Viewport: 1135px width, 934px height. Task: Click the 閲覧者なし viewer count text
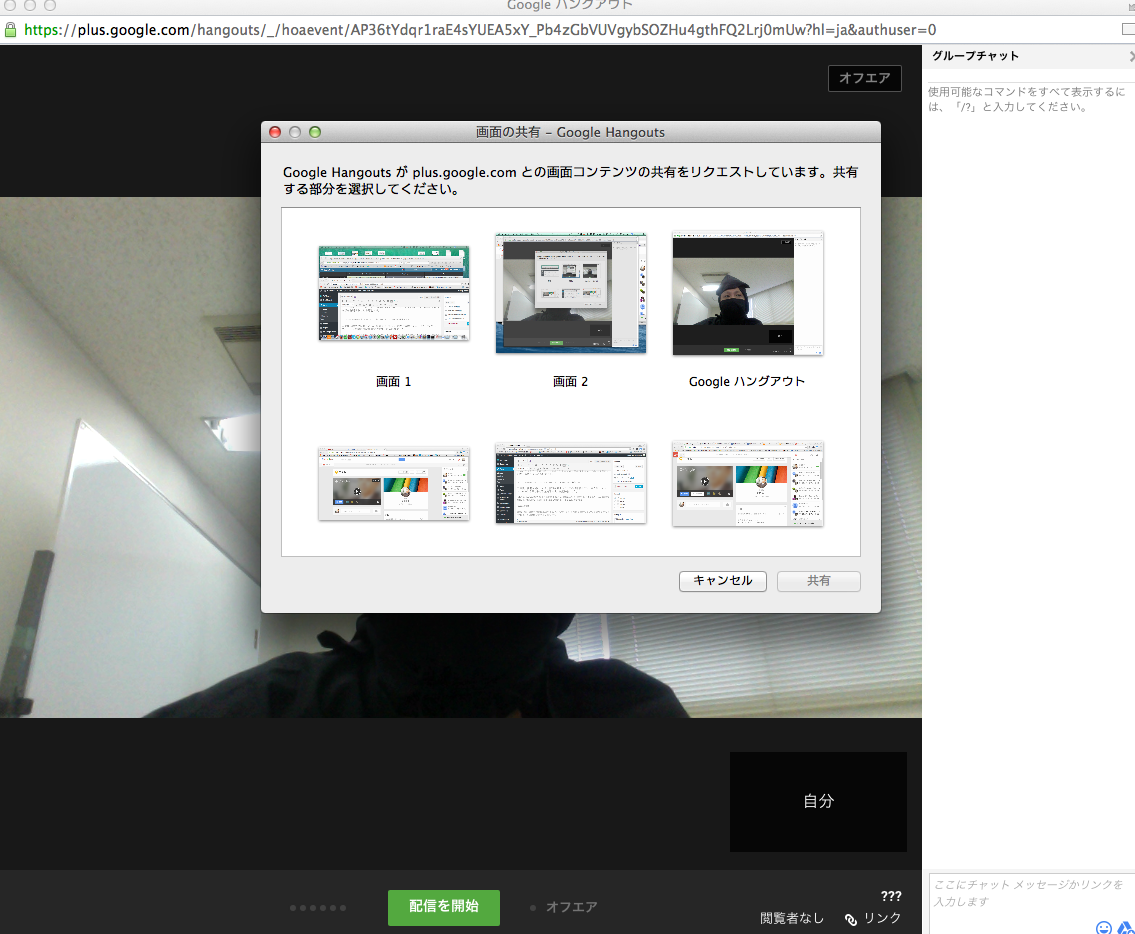pyautogui.click(x=792, y=919)
